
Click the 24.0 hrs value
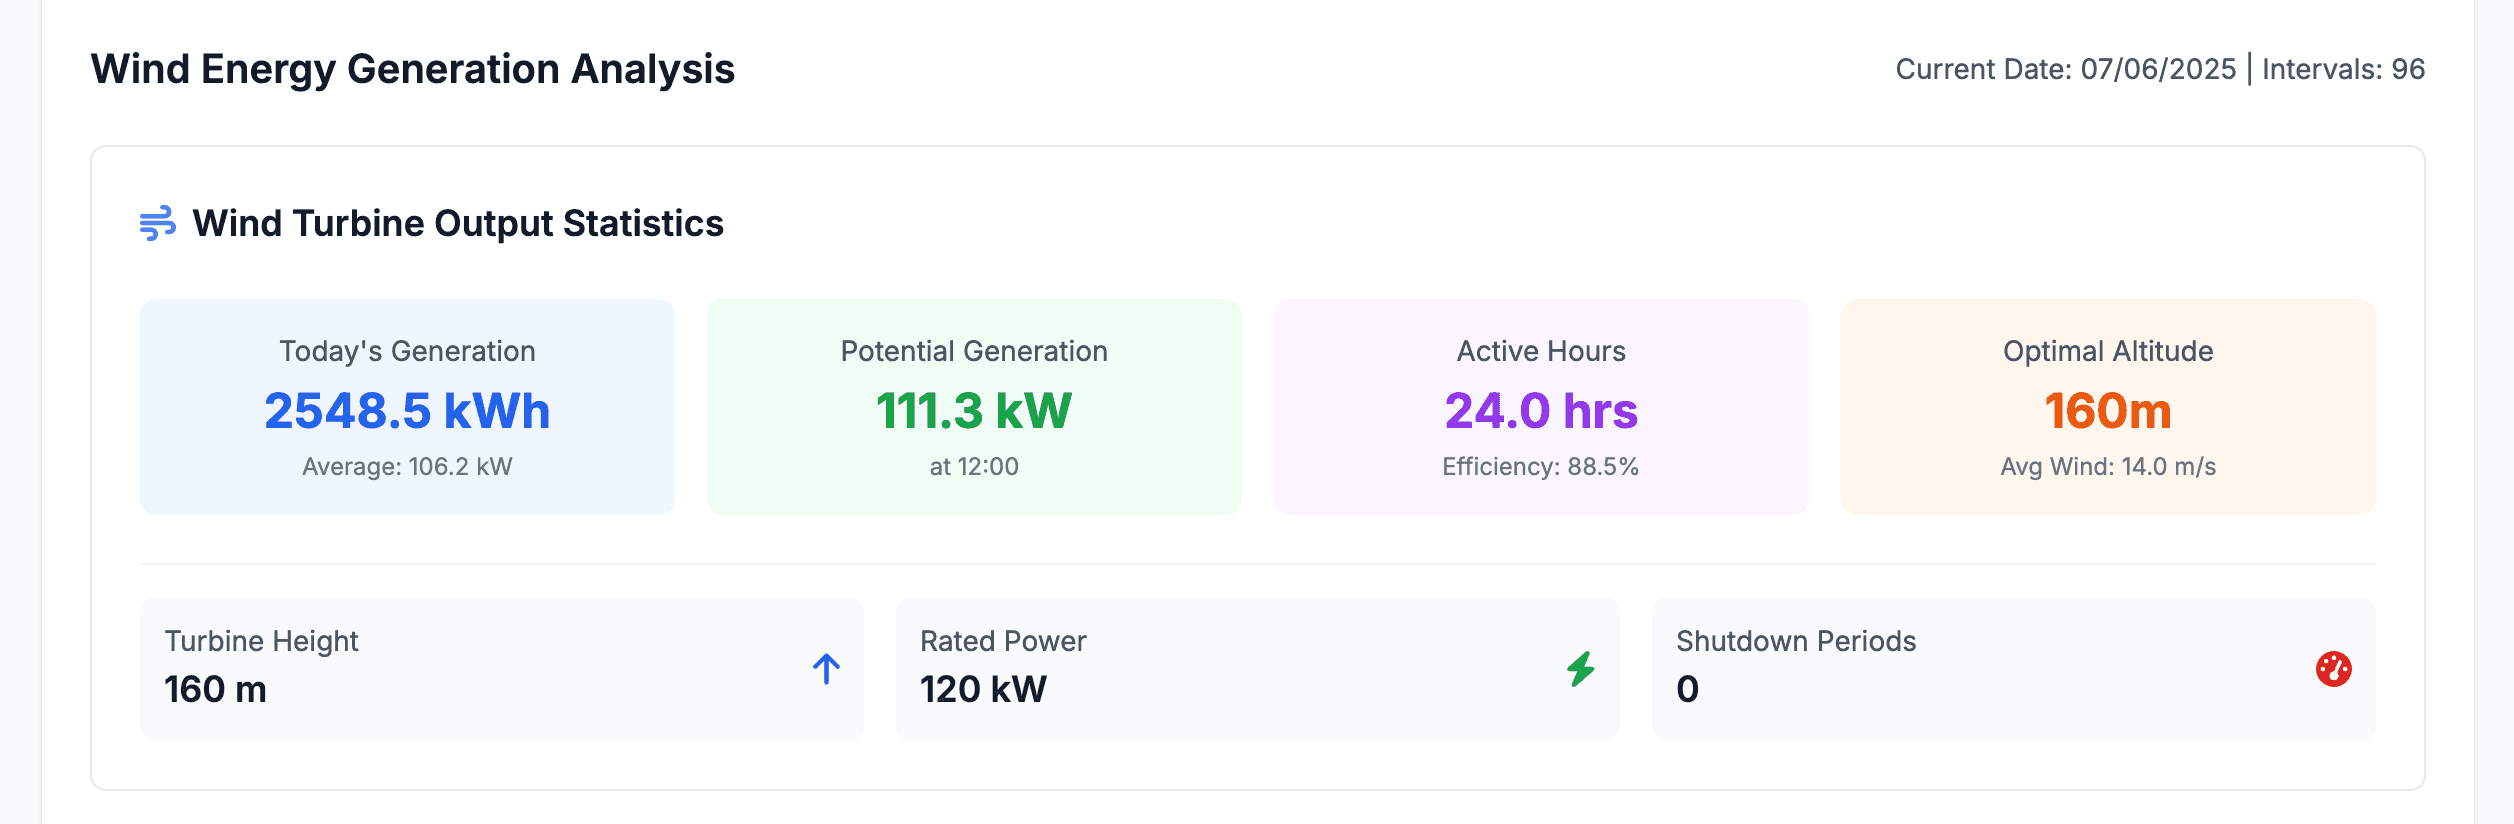[1541, 411]
